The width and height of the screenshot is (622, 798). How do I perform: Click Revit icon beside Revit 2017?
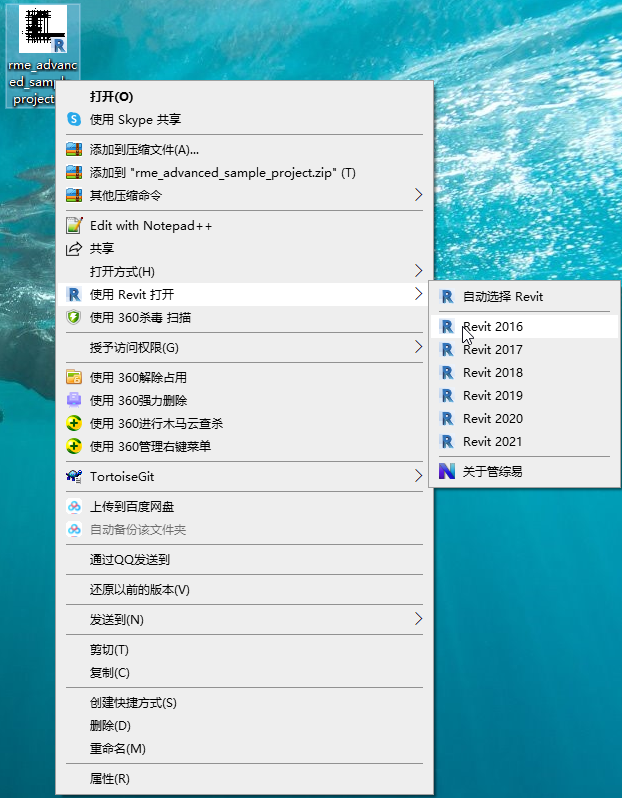(447, 349)
